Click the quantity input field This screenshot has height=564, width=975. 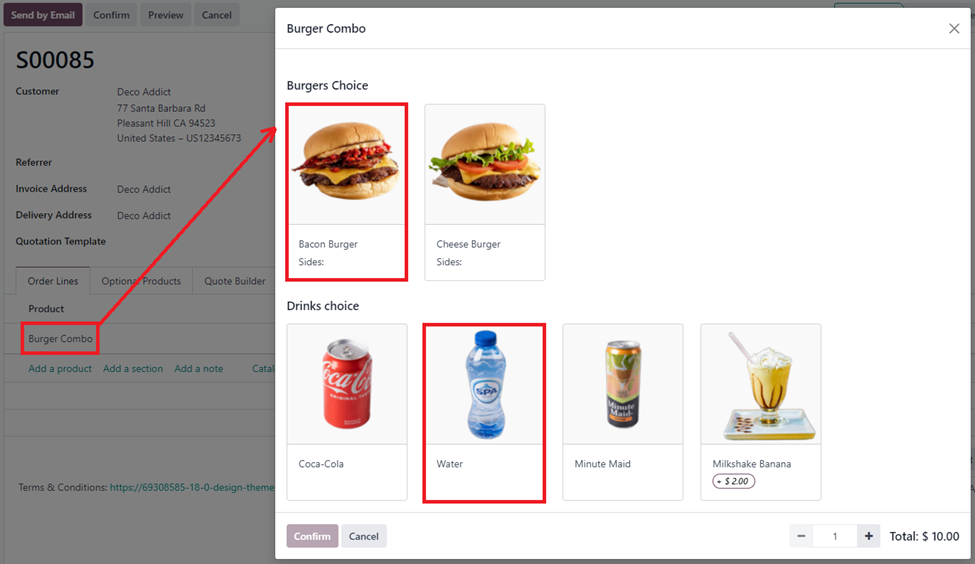tap(834, 536)
